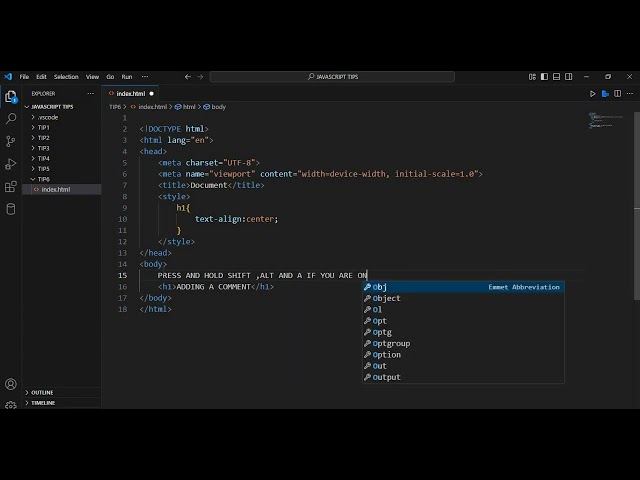Open the Extensions view

(11, 187)
